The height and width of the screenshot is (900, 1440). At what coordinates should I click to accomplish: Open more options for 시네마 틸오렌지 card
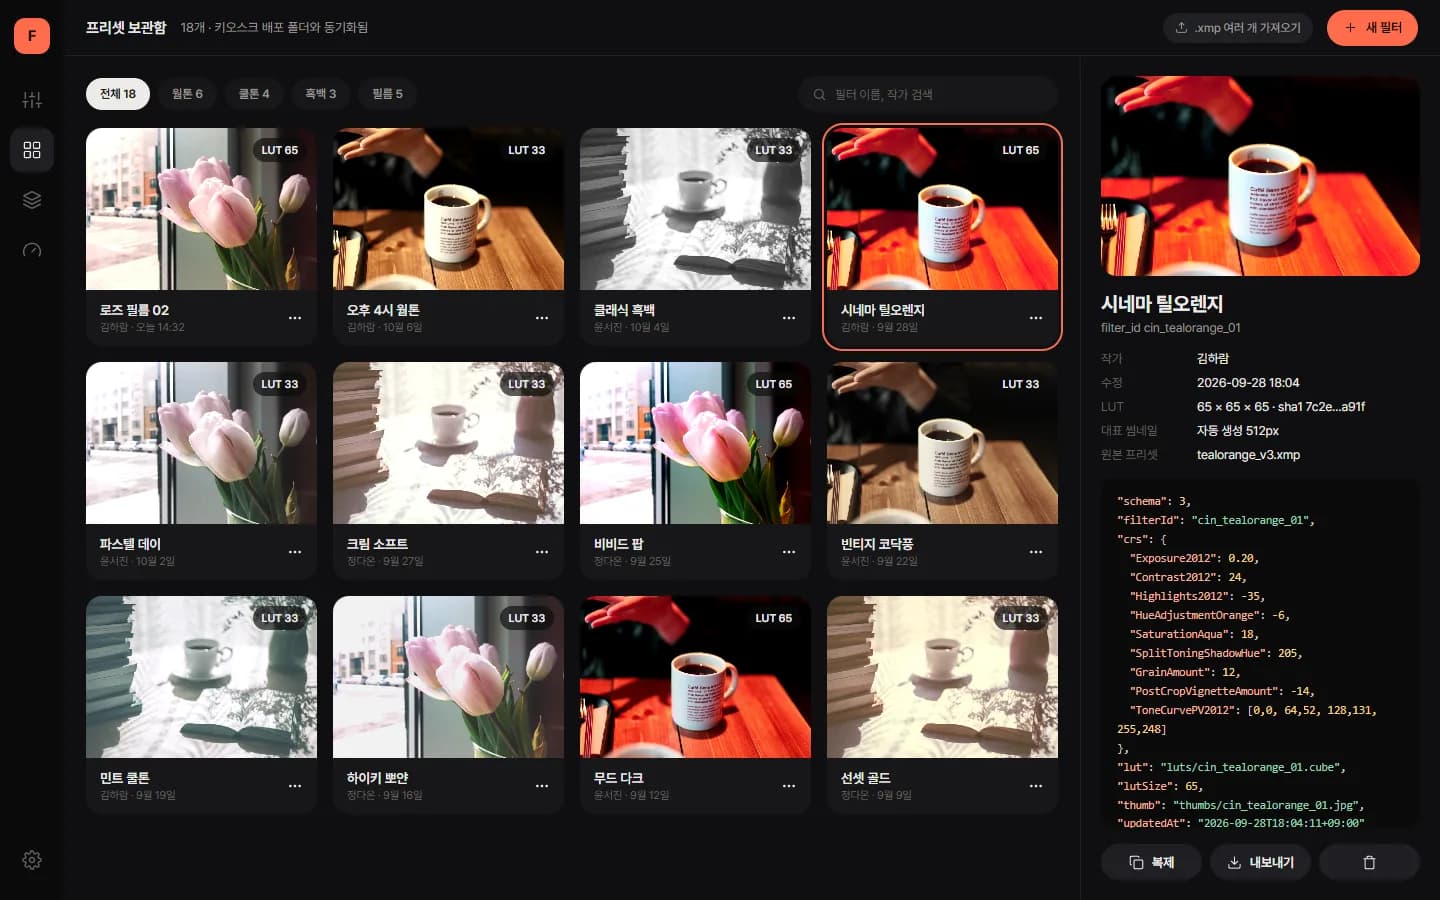click(x=1036, y=318)
